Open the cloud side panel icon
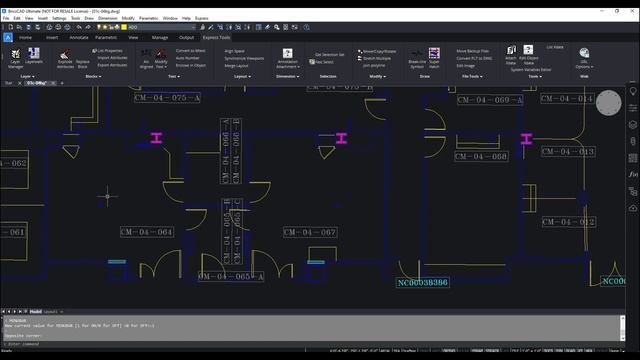Image resolution: width=640 pixels, height=360 pixels. pyautogui.click(x=633, y=208)
